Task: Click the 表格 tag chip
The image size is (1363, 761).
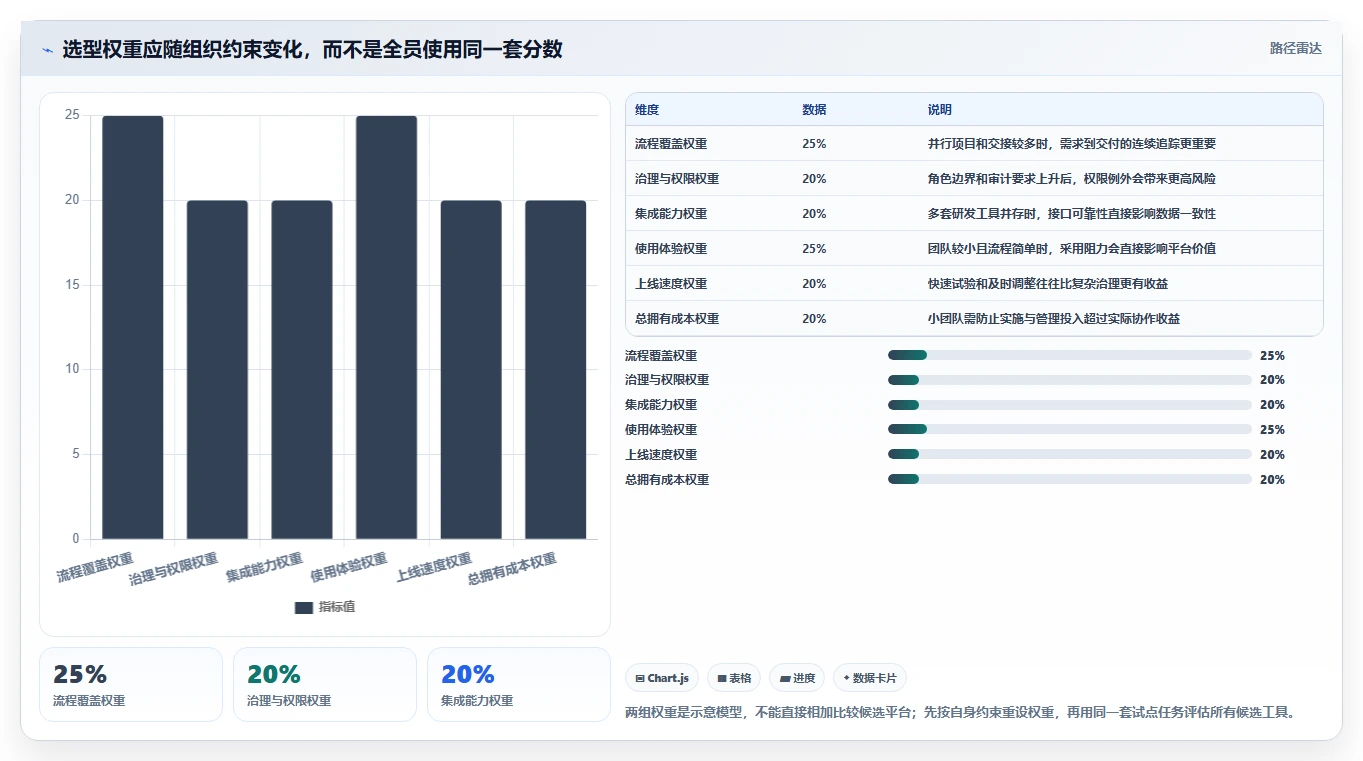Action: click(x=734, y=678)
